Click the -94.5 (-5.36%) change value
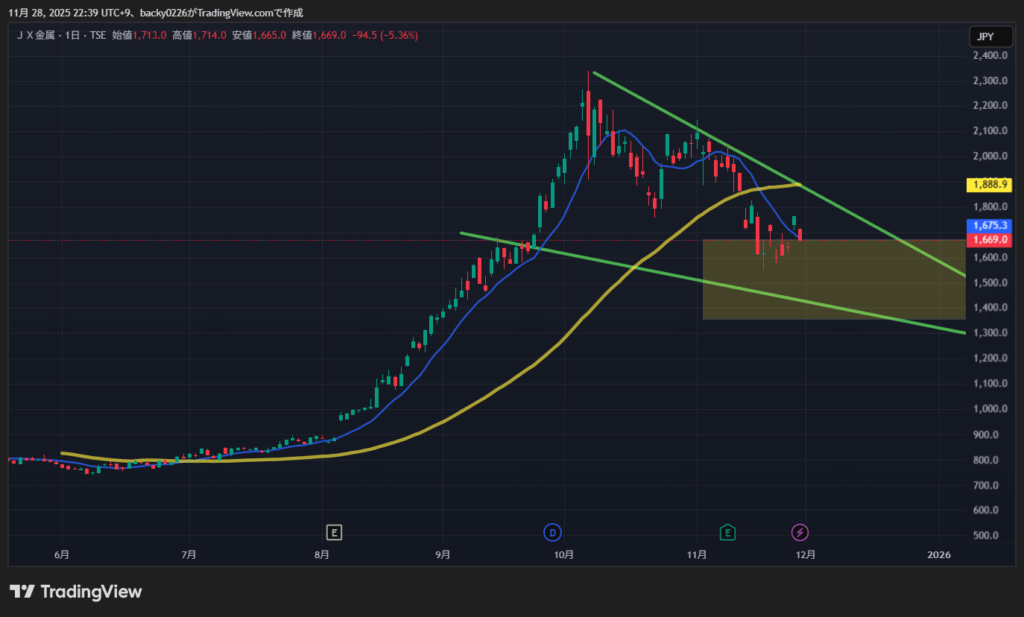Screen dimensions: 1024x617 pyautogui.click(x=385, y=35)
